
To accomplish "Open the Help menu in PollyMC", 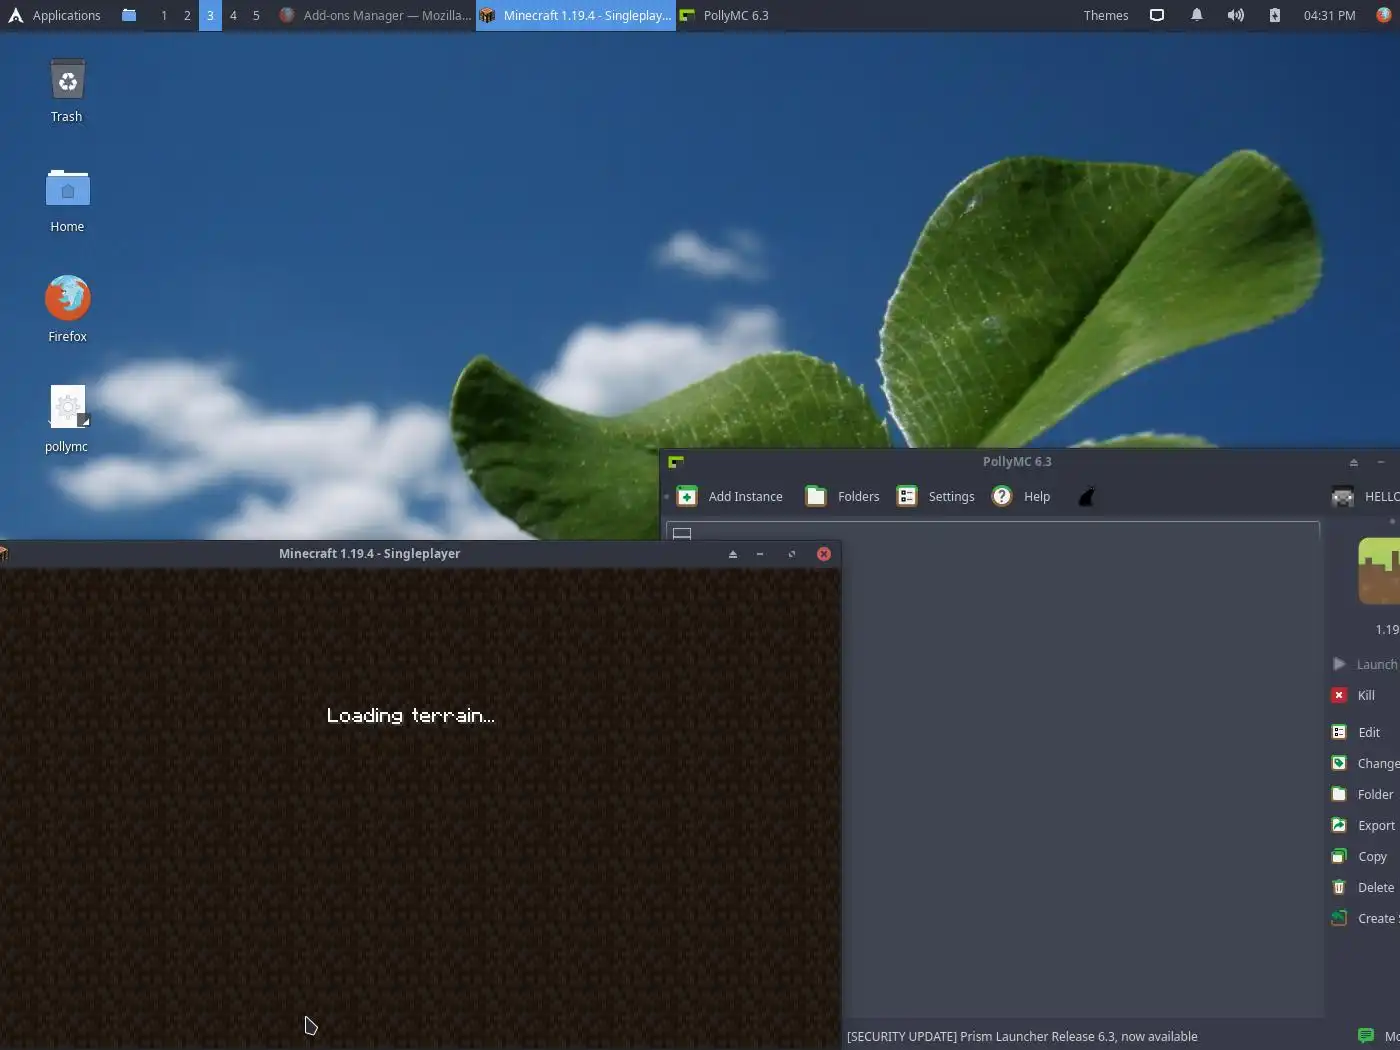I will click(x=1021, y=496).
